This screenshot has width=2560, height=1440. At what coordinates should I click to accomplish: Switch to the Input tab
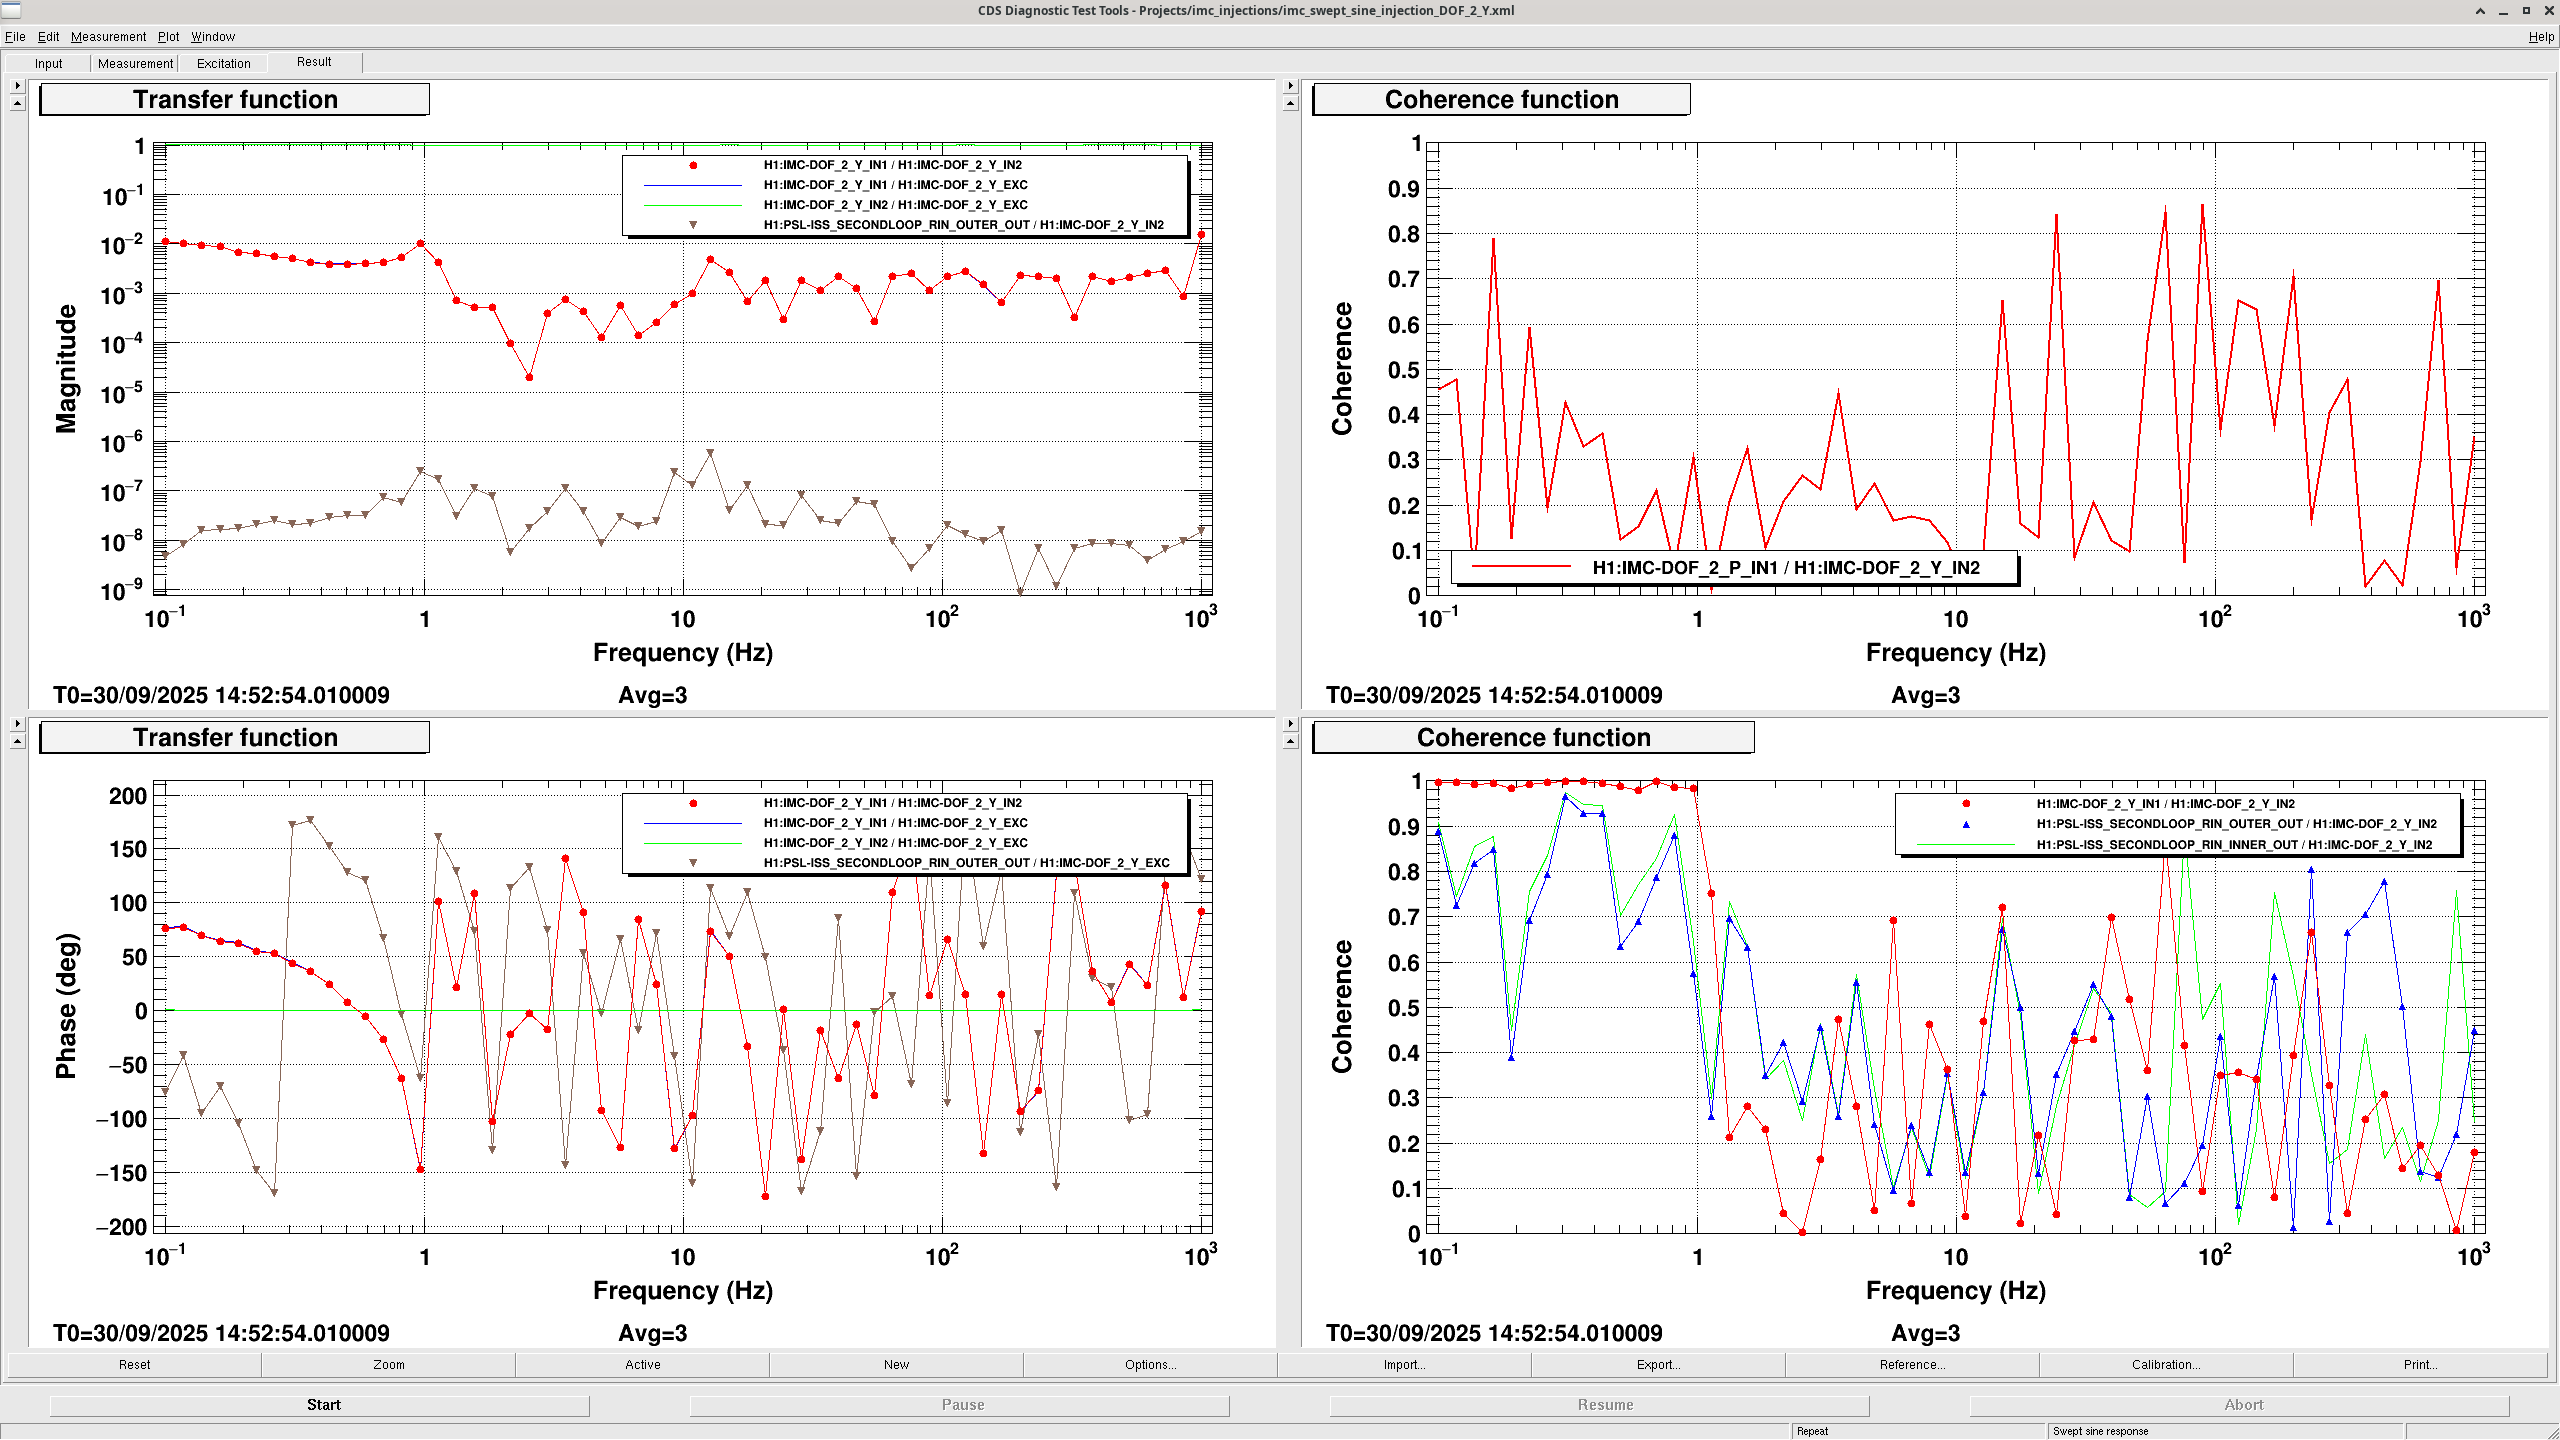pyautogui.click(x=48, y=63)
